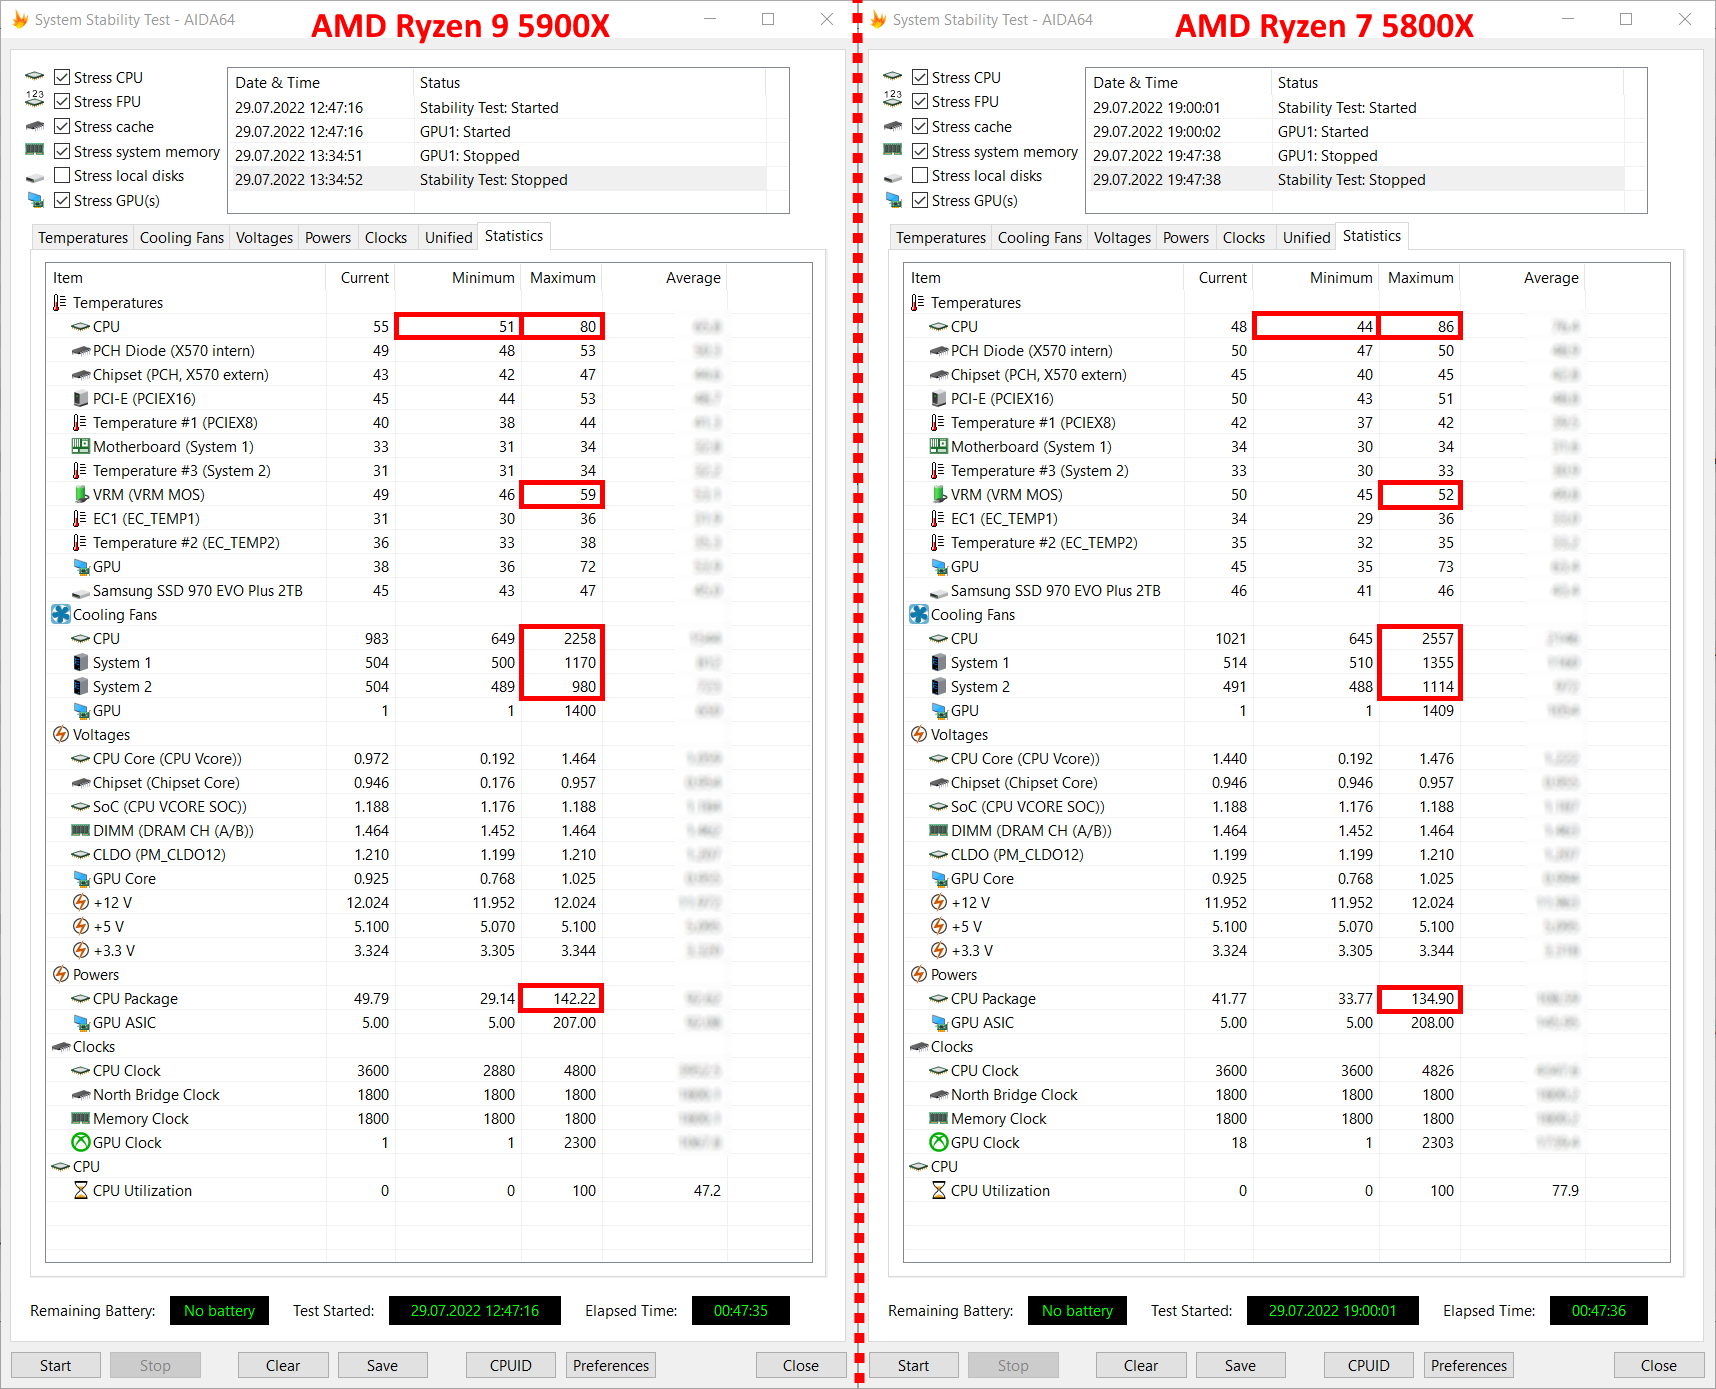1716x1389 pixels.
Task: Click the Clear button in the 5900X window
Action: [283, 1365]
